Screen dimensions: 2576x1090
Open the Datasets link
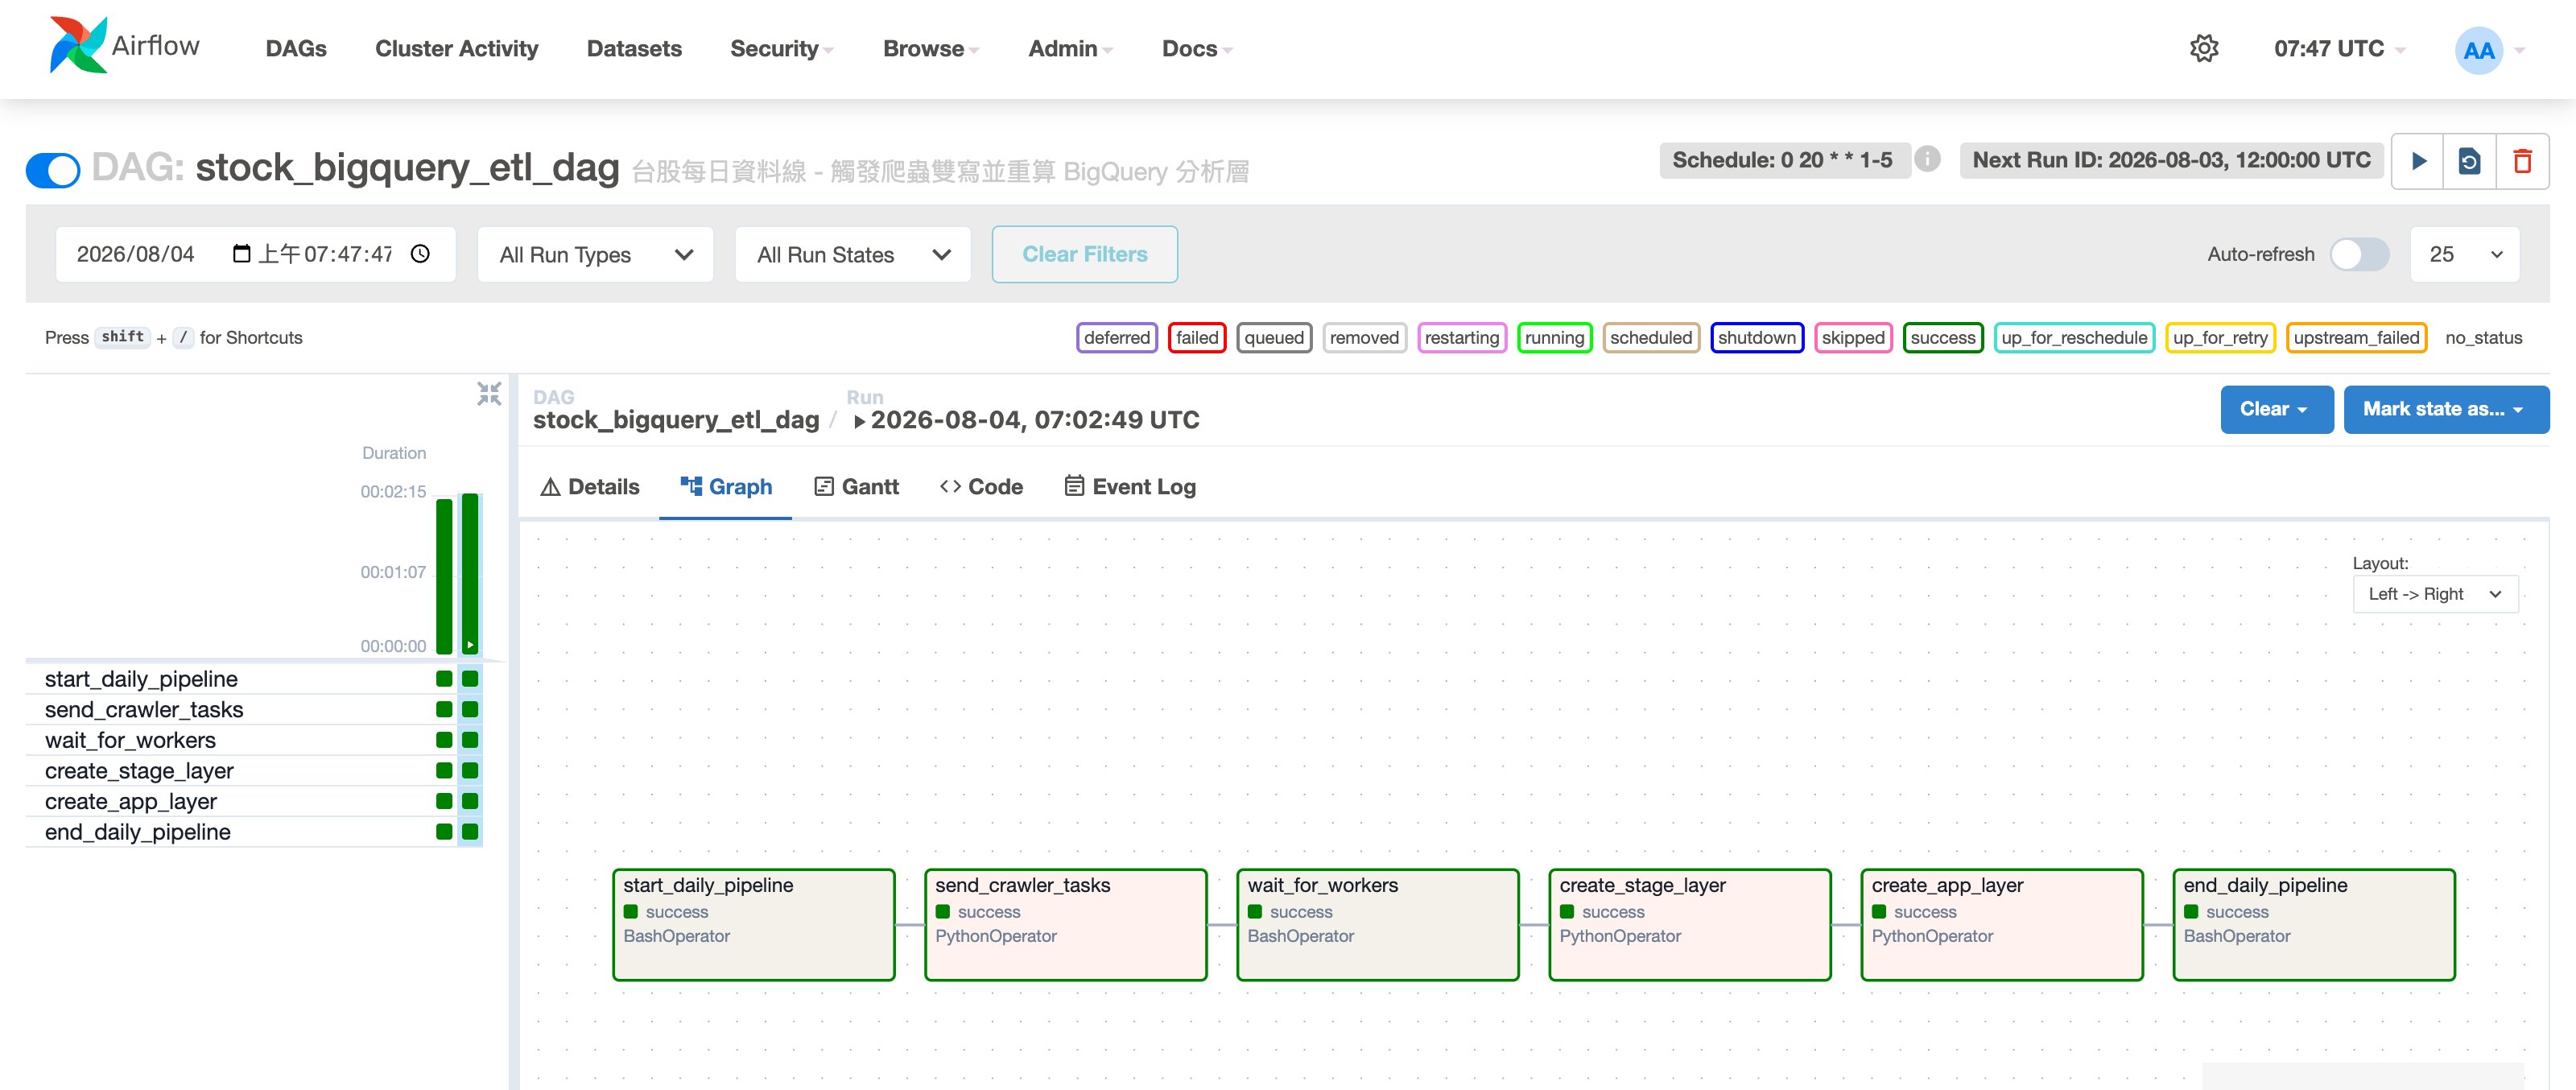(634, 48)
